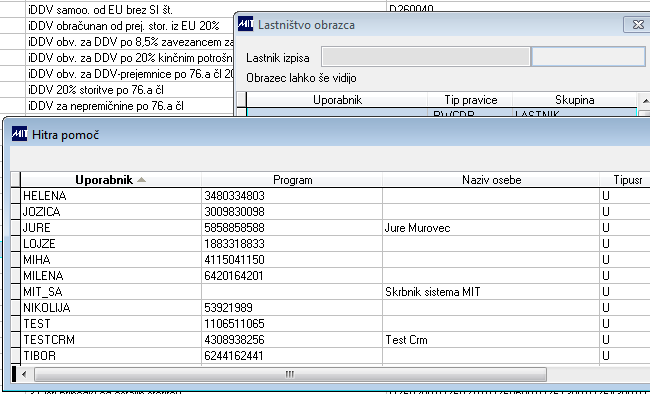Select user JOZICA in the list
650x394 pixels.
pyautogui.click(x=41, y=212)
